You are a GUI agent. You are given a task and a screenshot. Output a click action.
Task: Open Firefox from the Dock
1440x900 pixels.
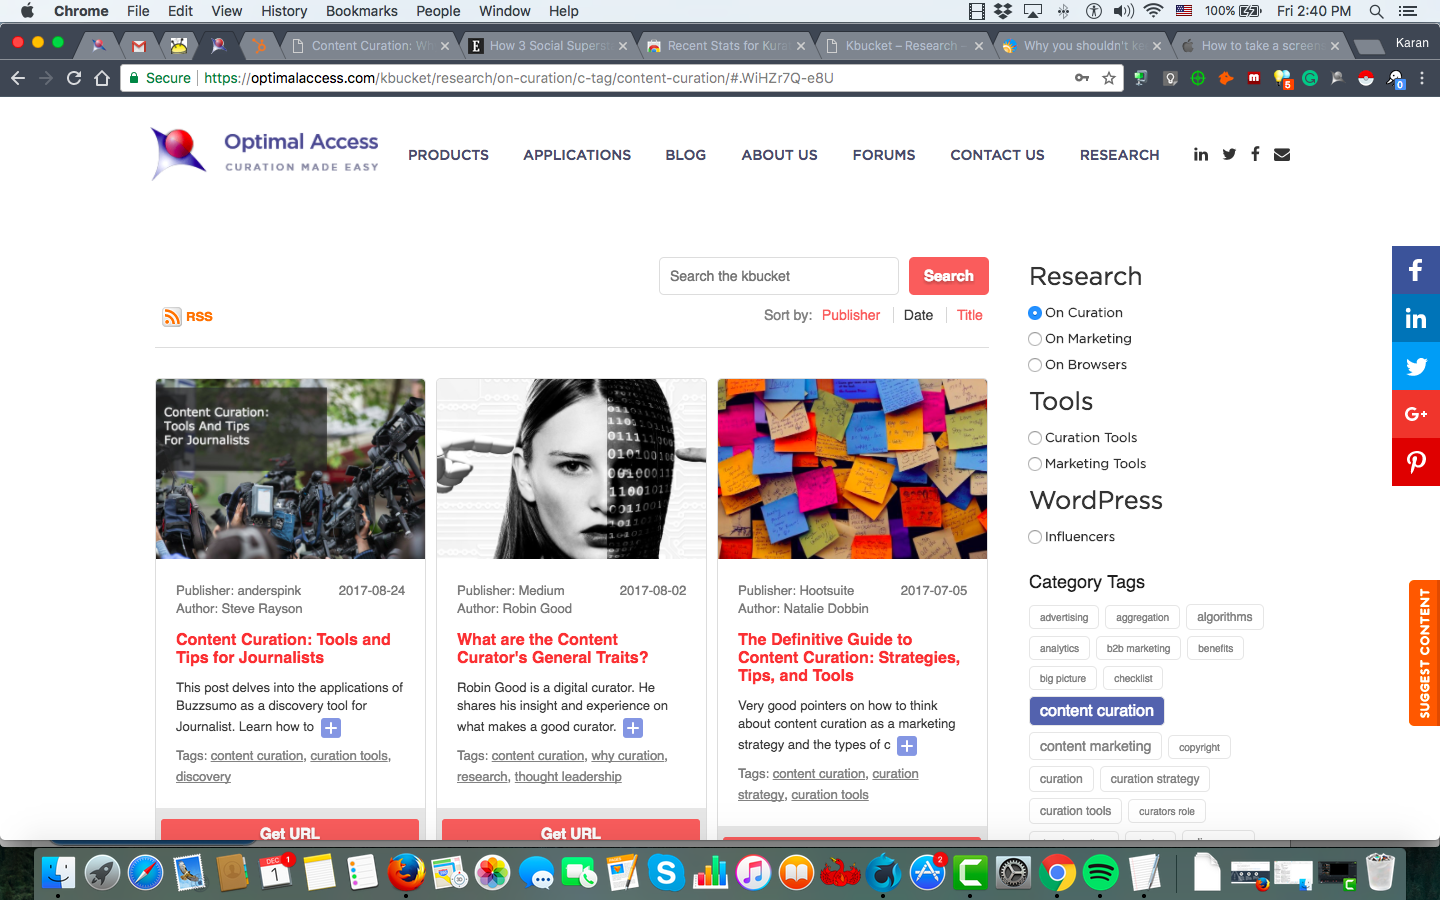point(405,873)
